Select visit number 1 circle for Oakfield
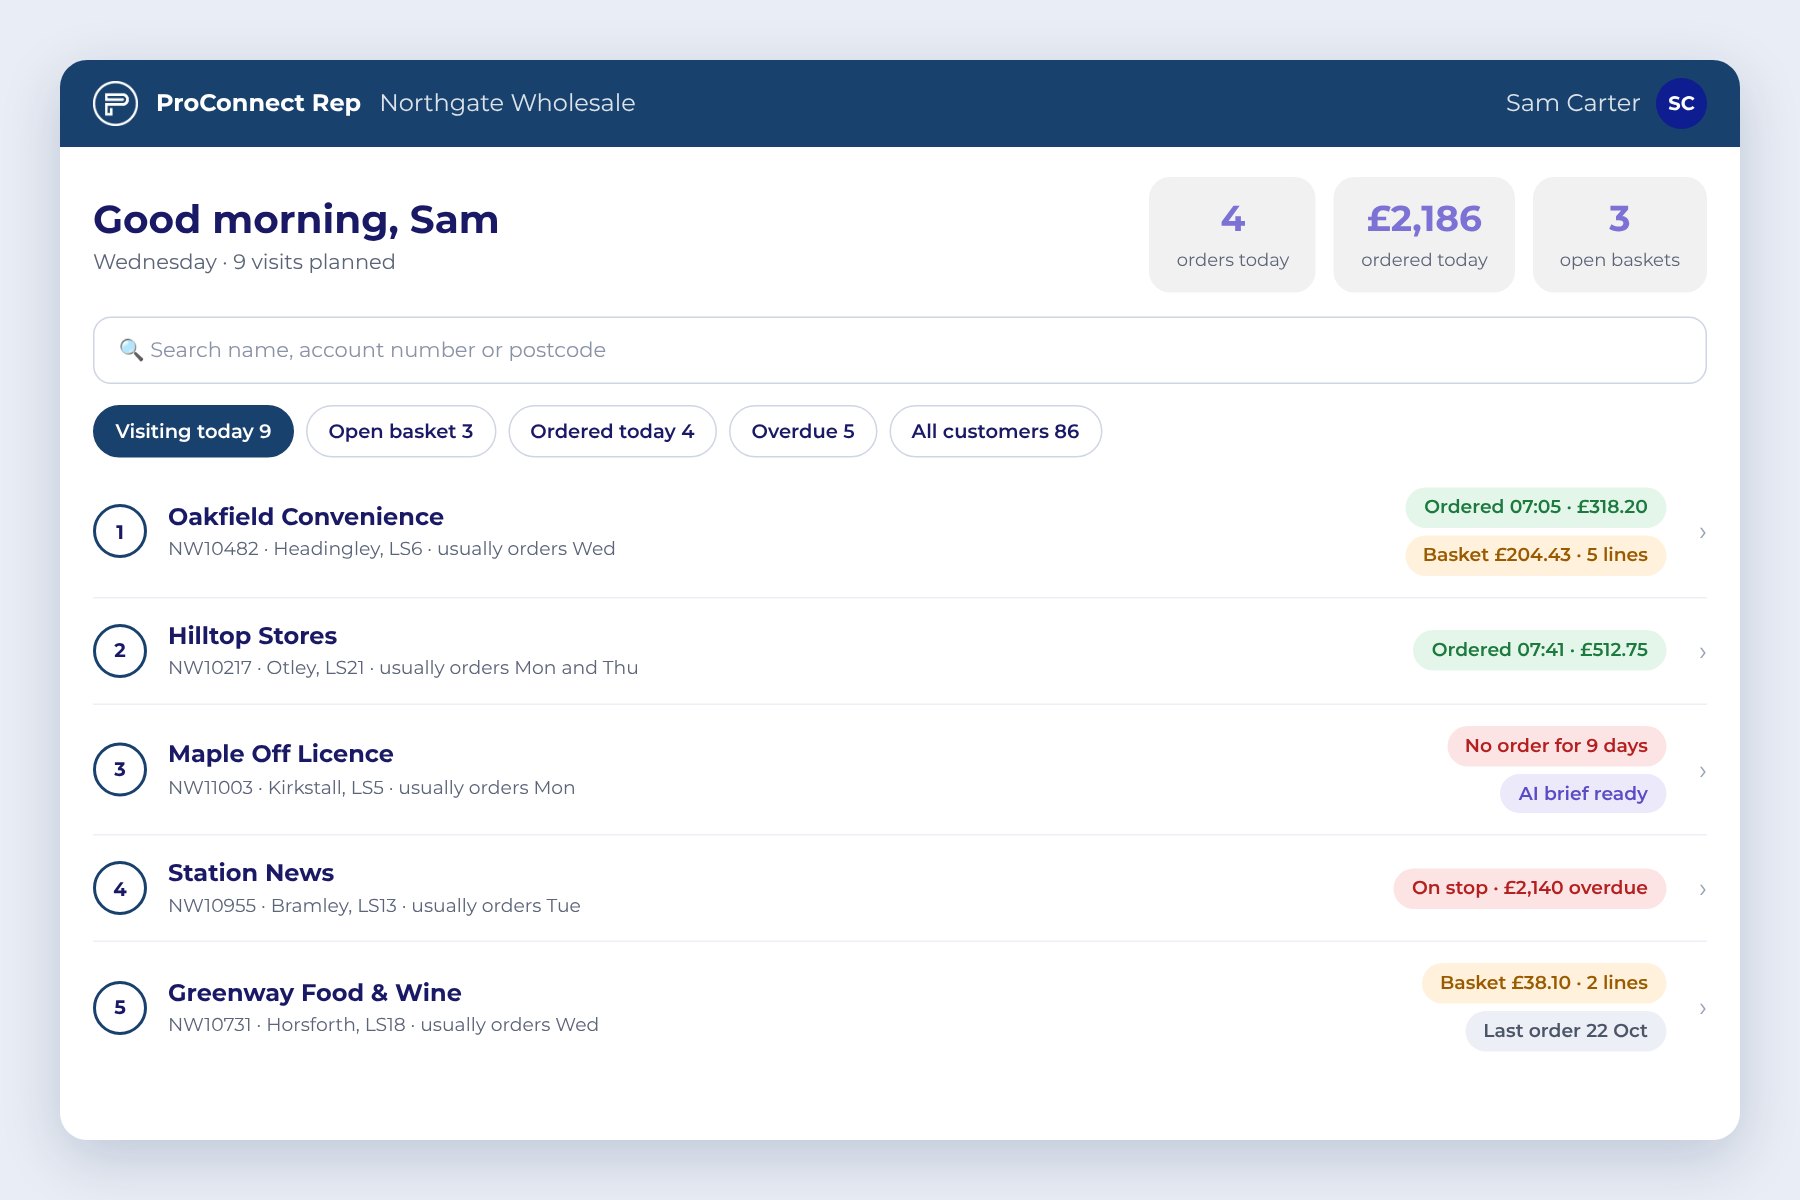 (120, 531)
